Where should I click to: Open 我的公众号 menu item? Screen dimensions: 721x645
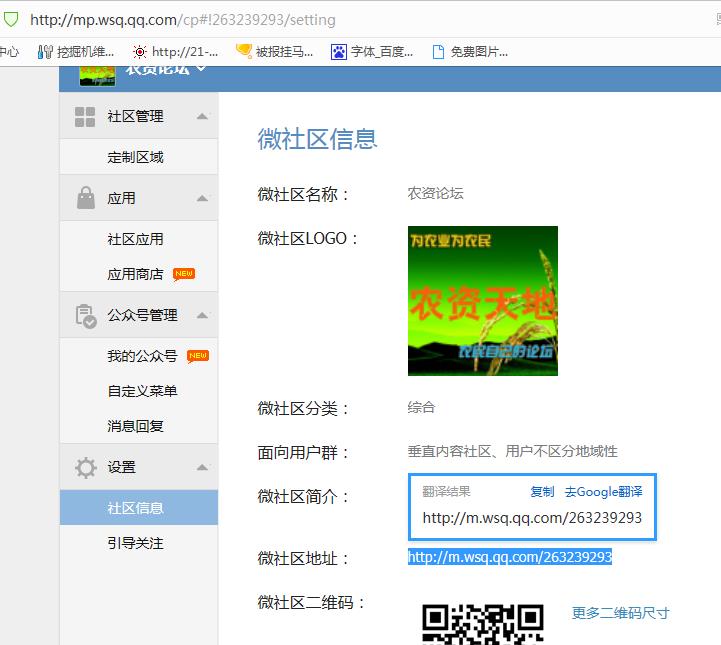coord(143,356)
